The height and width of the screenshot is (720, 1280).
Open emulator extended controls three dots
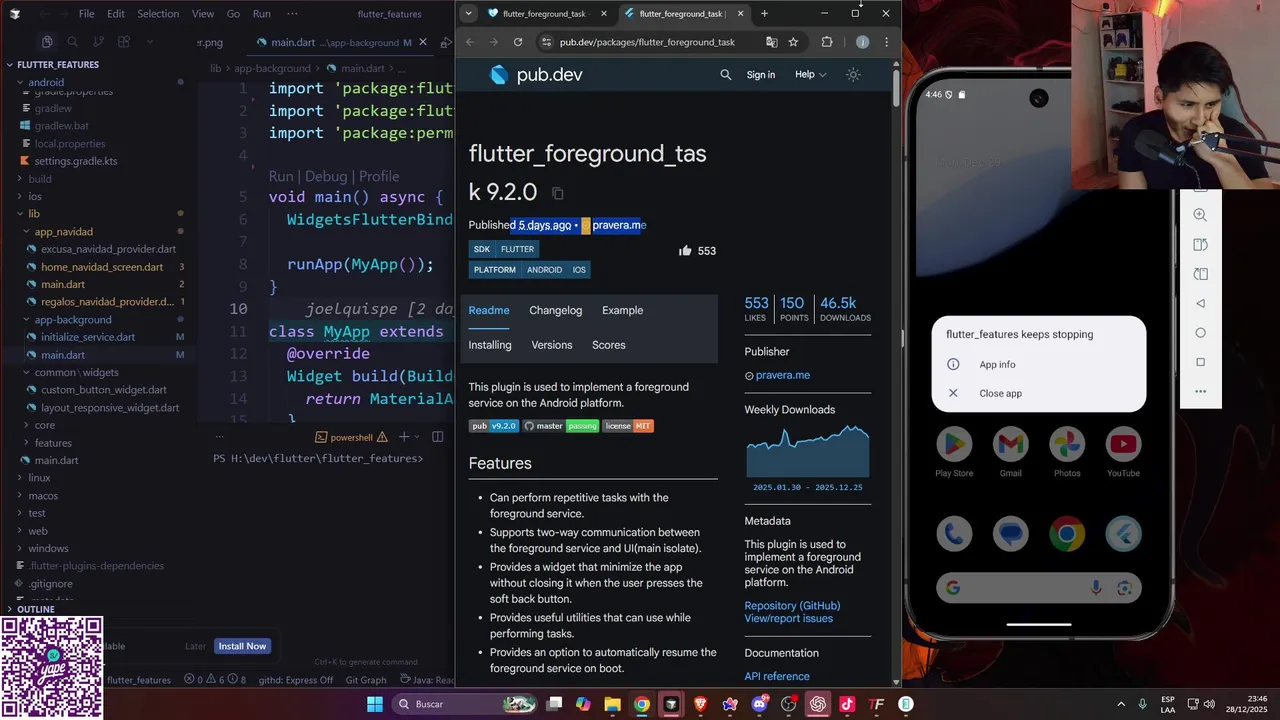point(1200,391)
